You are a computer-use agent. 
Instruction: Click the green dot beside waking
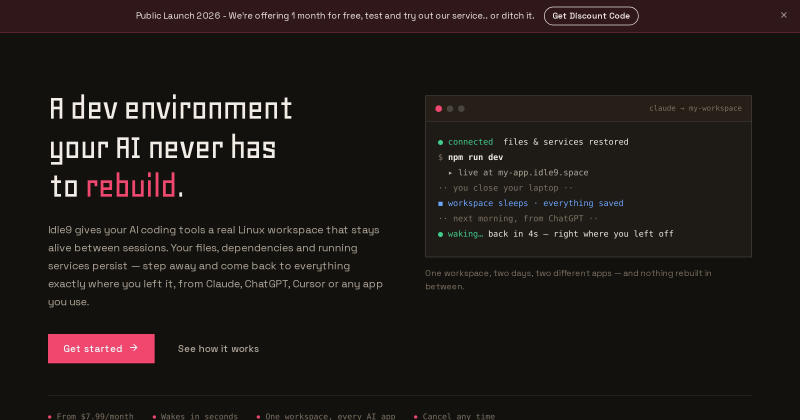pyautogui.click(x=440, y=234)
